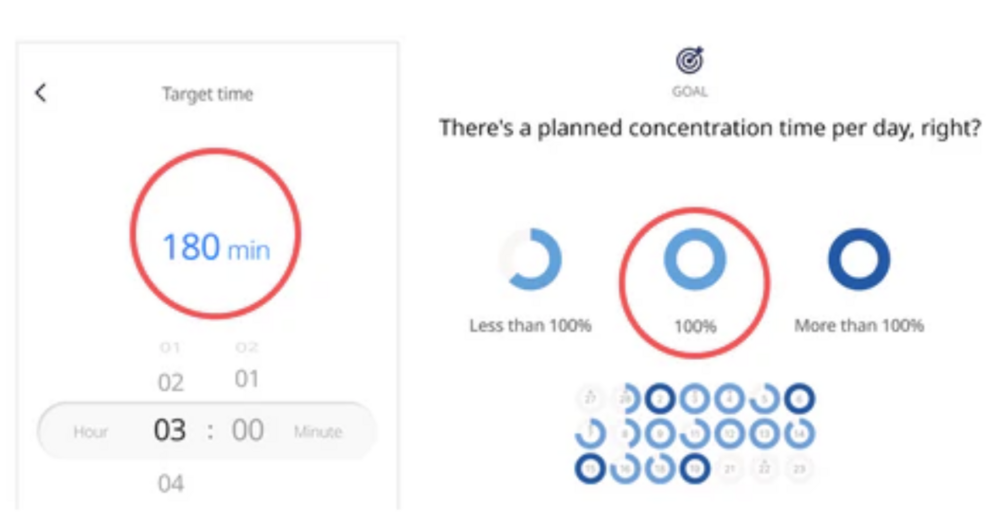Open day 6 dark ring in calendar
The height and width of the screenshot is (527, 1000).
[x=799, y=399]
